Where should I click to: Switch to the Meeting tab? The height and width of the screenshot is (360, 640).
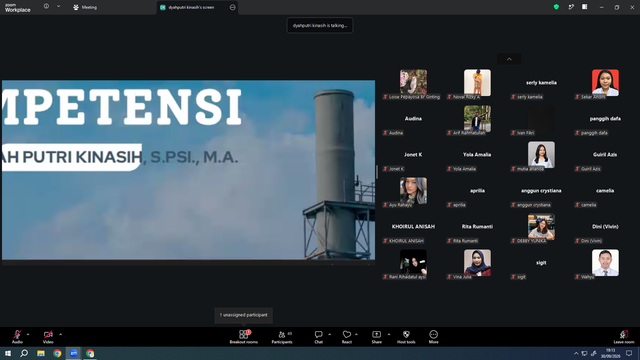point(85,7)
